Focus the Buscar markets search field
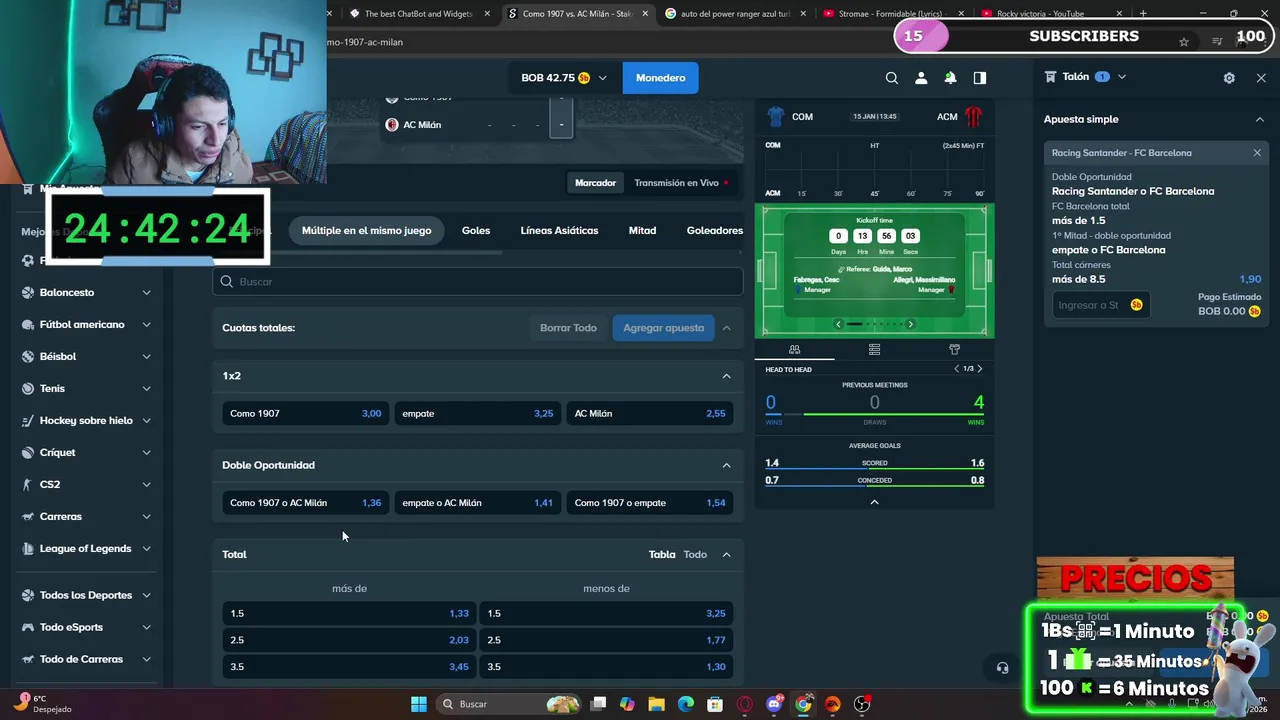 [x=477, y=282]
